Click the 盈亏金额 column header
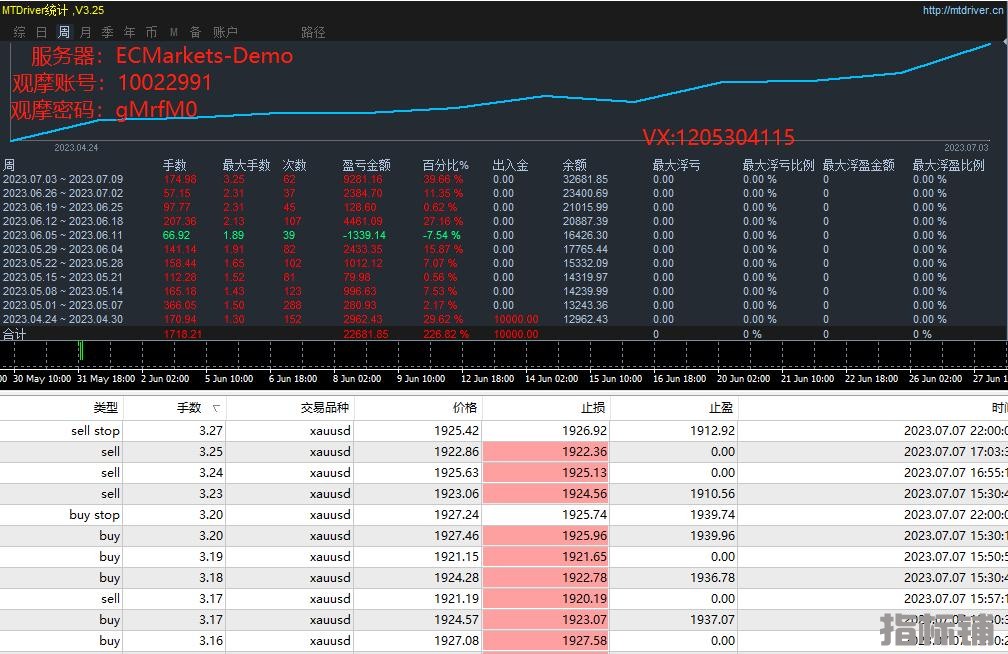1008x654 pixels. (x=366, y=165)
